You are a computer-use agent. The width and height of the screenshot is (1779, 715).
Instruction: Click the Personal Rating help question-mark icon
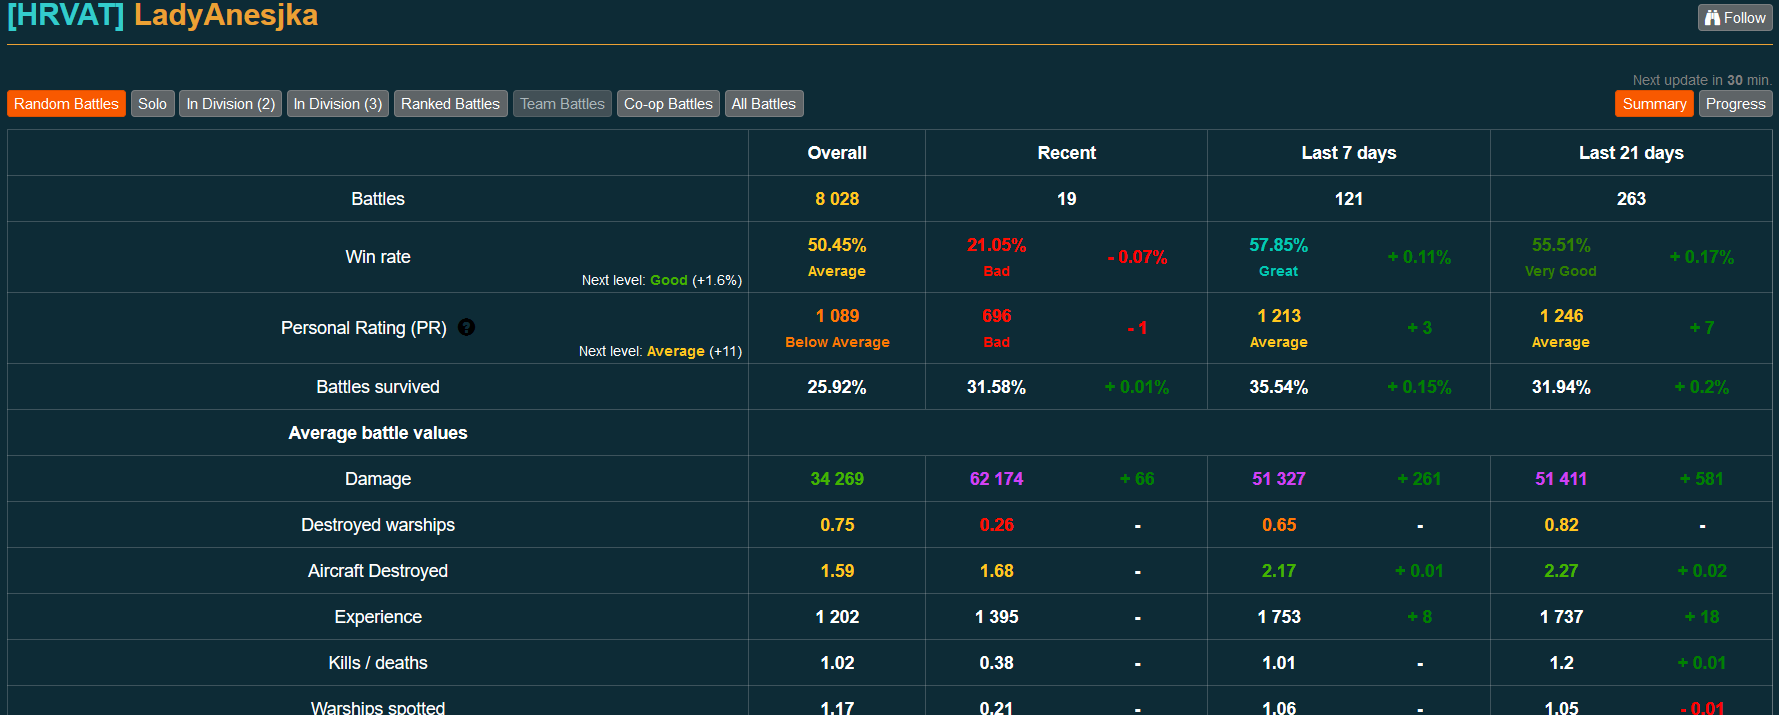pyautogui.click(x=466, y=327)
